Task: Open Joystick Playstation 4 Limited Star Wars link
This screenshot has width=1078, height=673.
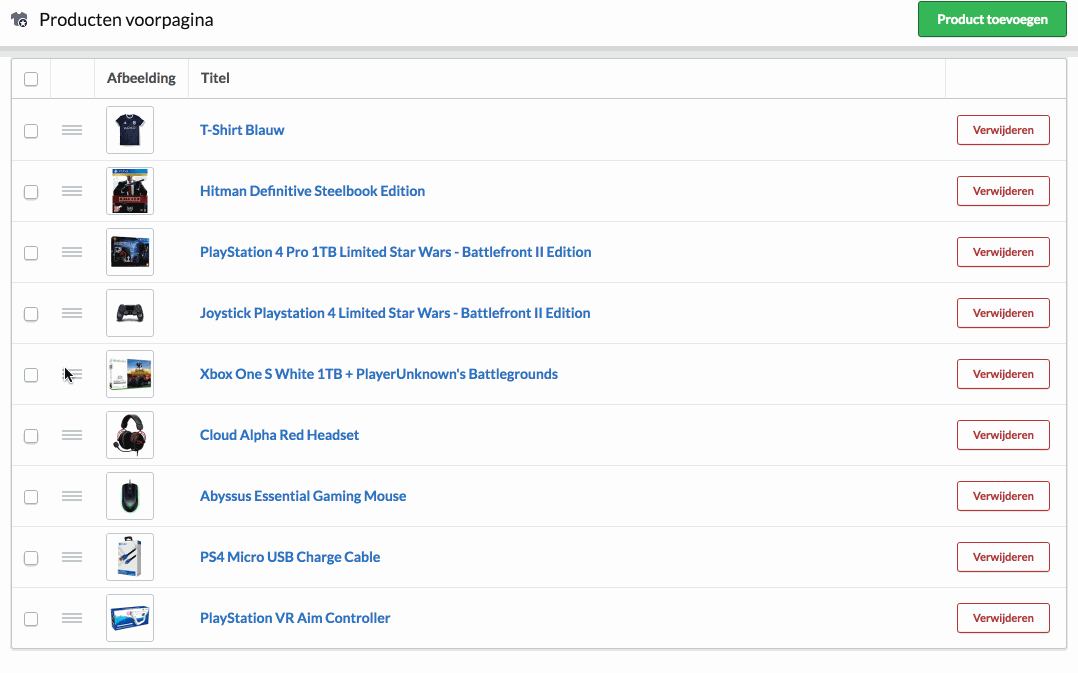Action: click(x=395, y=313)
